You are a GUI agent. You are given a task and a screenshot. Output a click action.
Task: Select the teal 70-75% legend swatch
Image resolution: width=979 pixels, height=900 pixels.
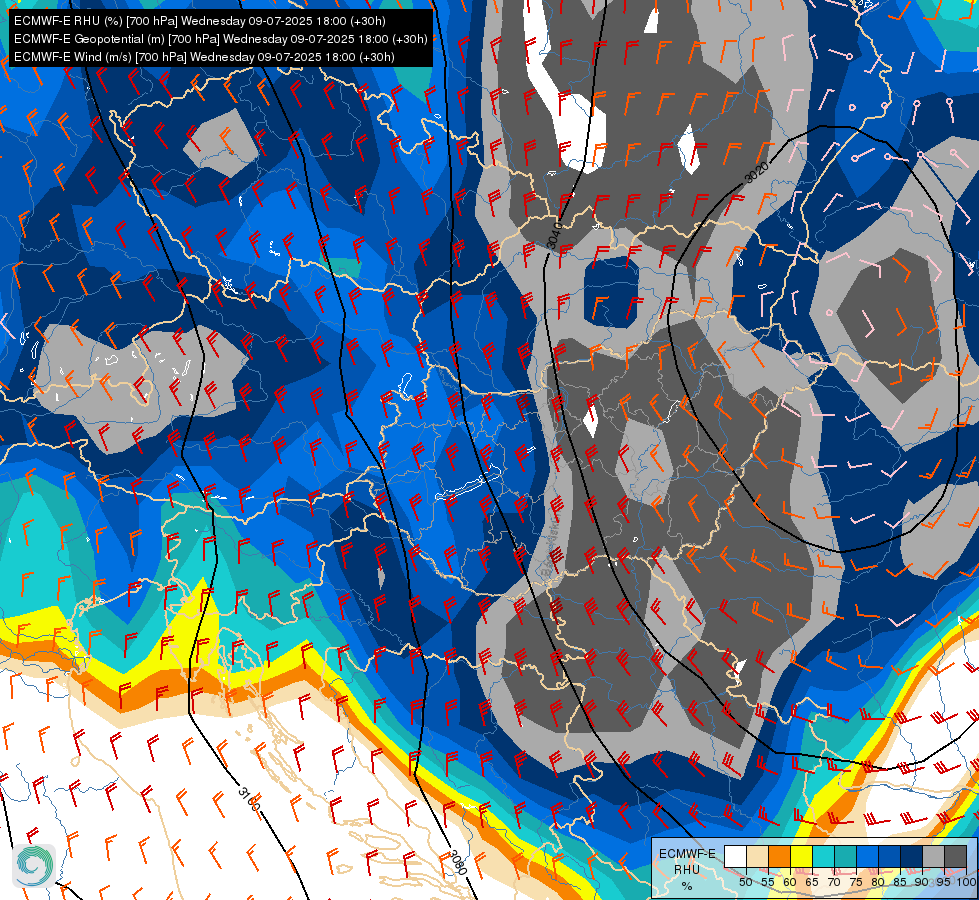click(x=845, y=856)
